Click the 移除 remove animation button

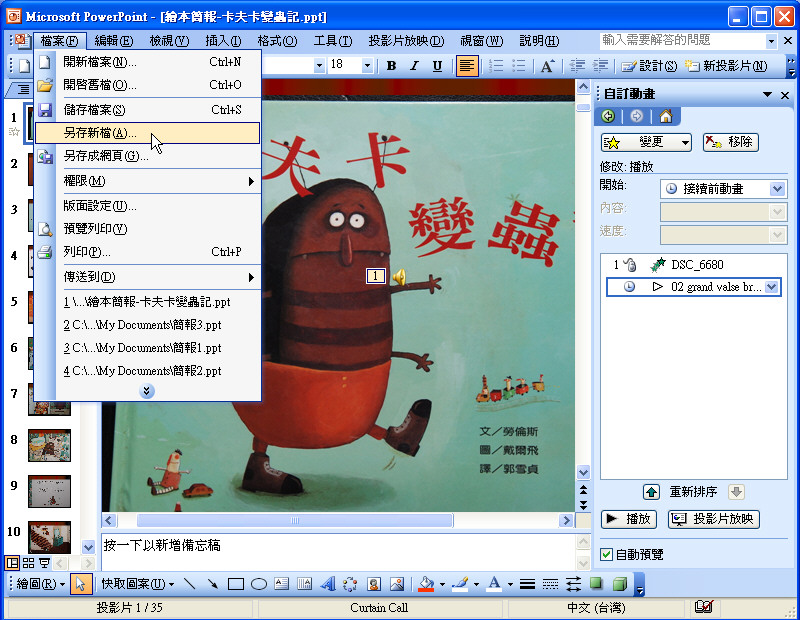[x=731, y=142]
